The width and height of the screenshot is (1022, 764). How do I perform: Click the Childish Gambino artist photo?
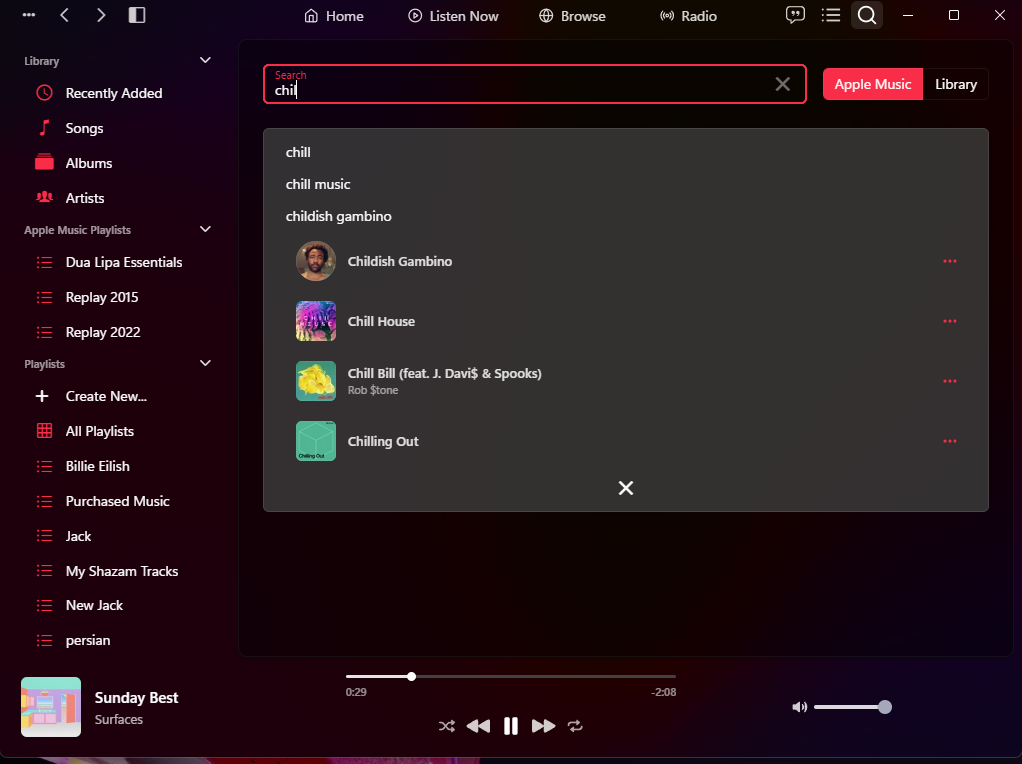click(316, 261)
